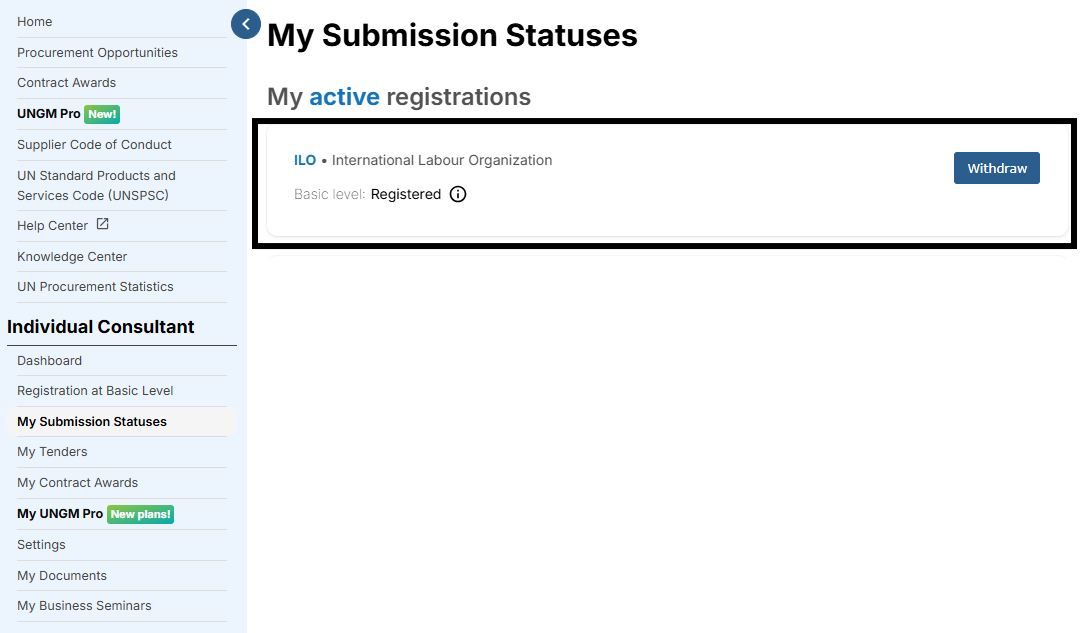The image size is (1083, 633).
Task: Open the Individual Consultant Dashboard
Action: tap(49, 361)
